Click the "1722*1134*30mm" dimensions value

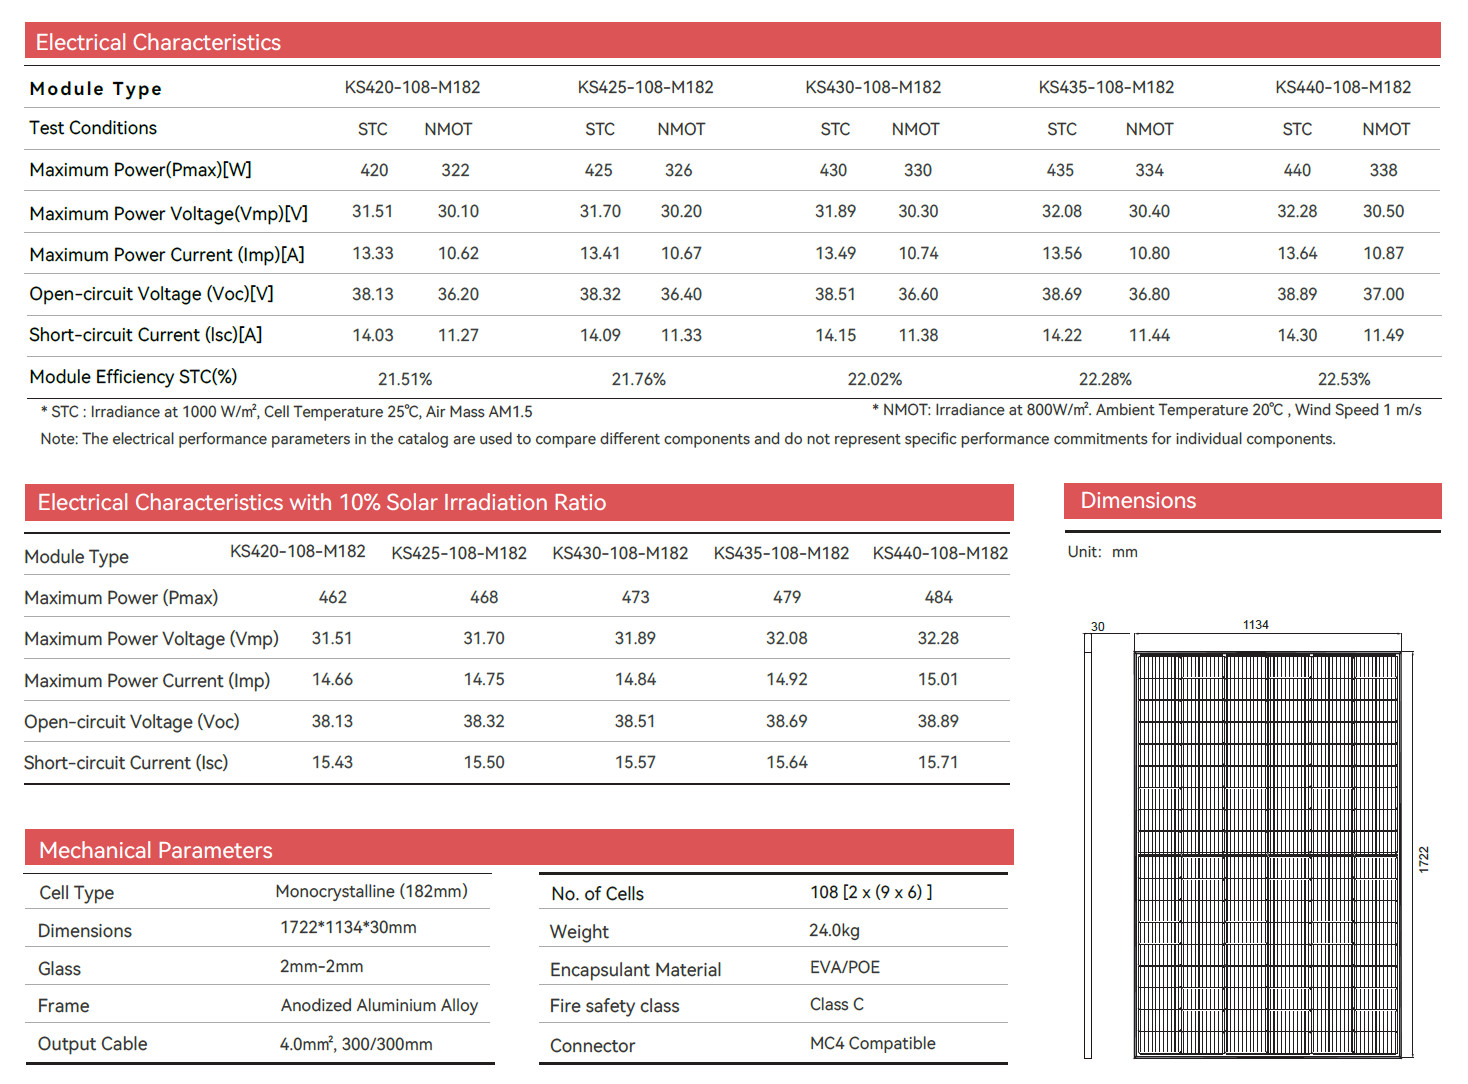[x=348, y=927]
